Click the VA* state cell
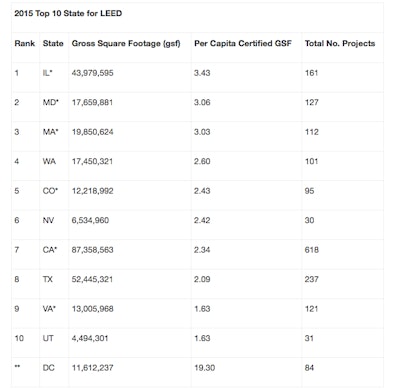 (x=49, y=309)
